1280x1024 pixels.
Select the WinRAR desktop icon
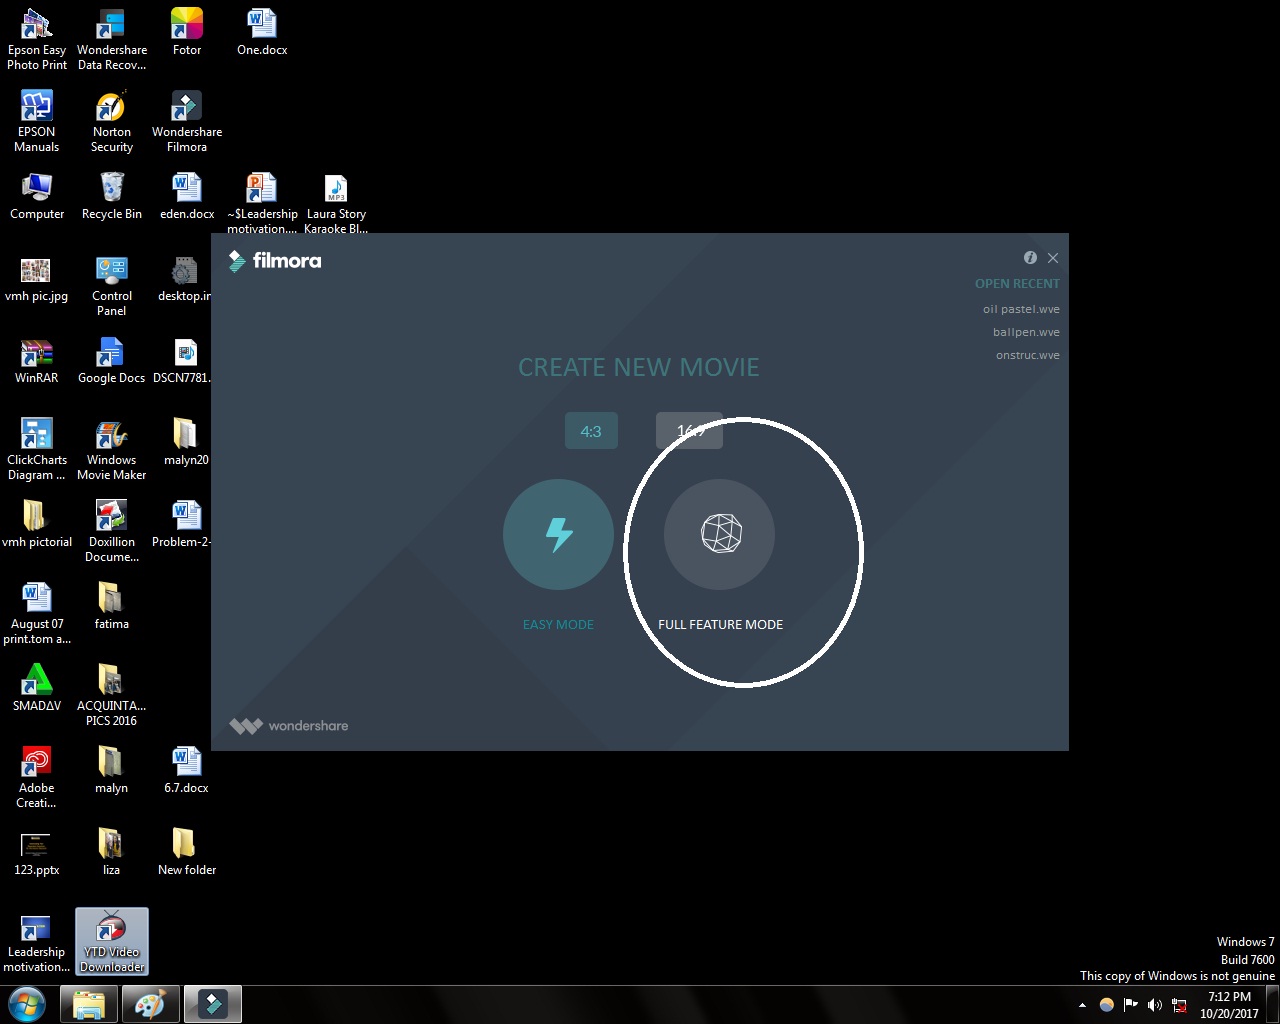click(x=37, y=360)
